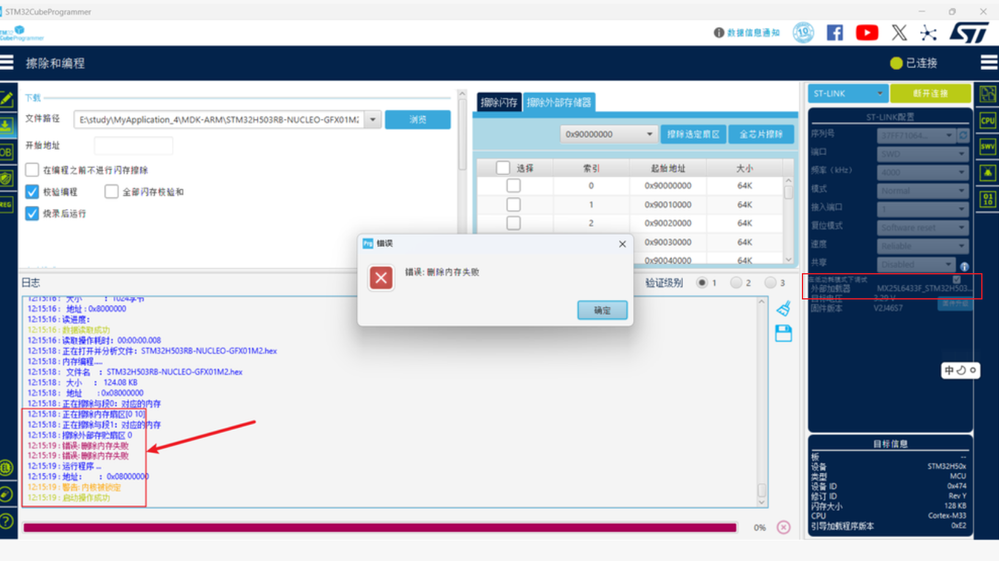The height and width of the screenshot is (561, 999).
Task: Open the Software reset mode dropdown
Action: (921, 227)
